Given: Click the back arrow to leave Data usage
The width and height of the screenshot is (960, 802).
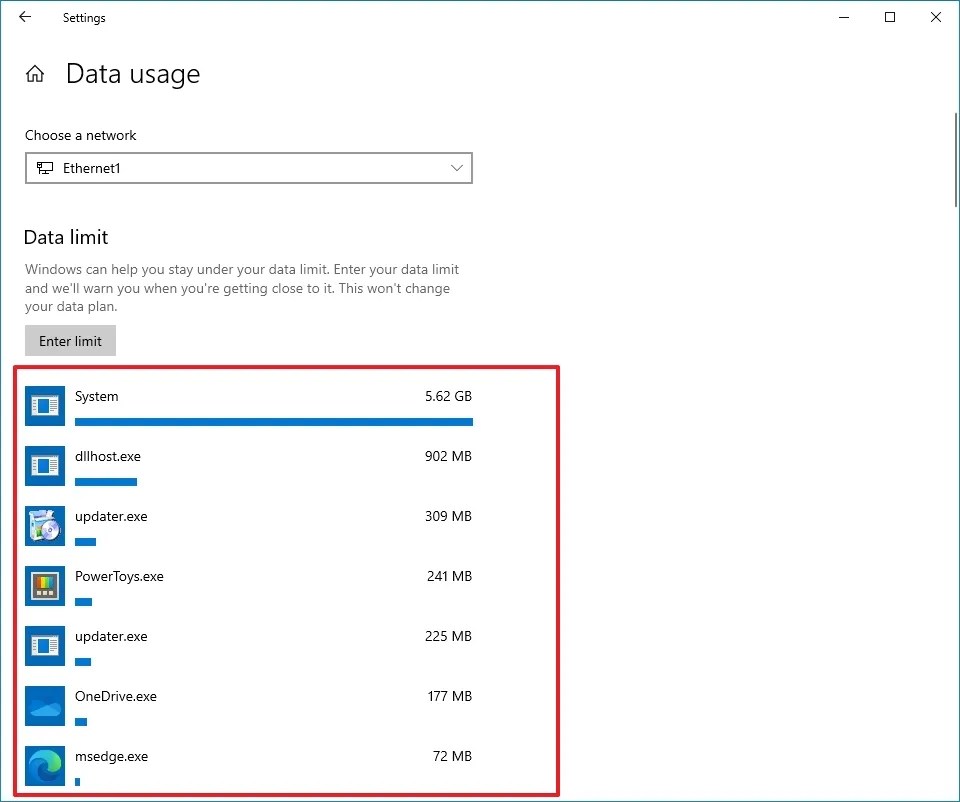Looking at the screenshot, I should 24,17.
